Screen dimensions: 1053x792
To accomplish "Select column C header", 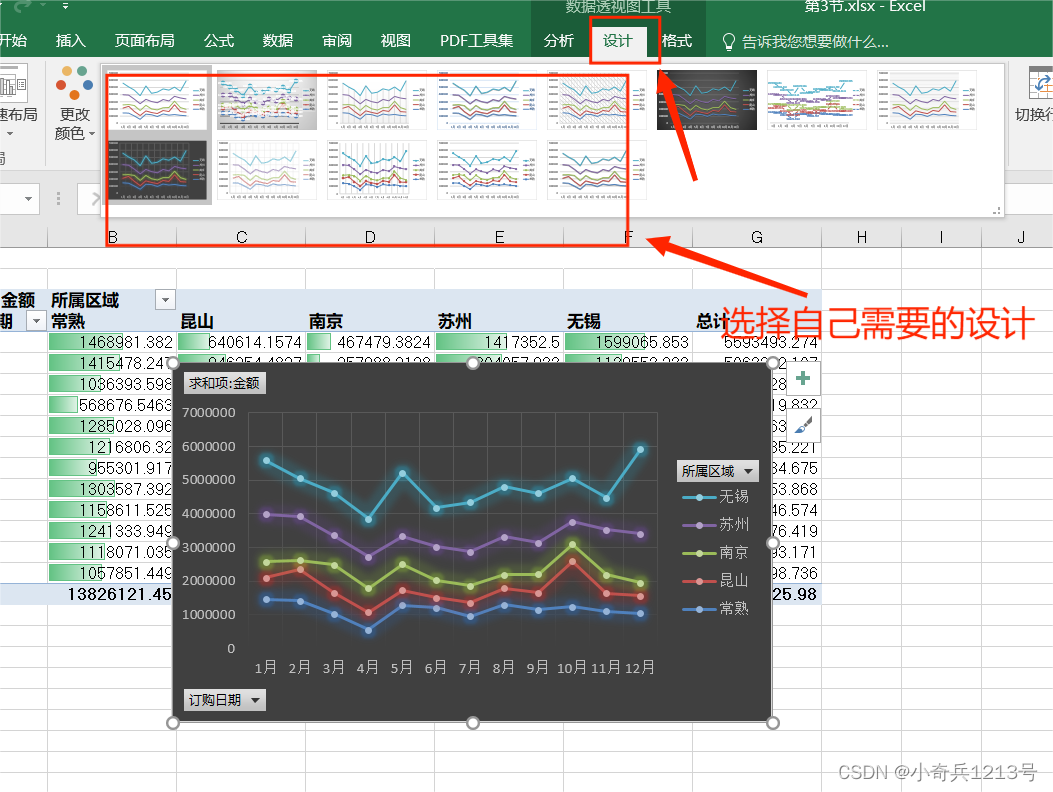I will click(x=241, y=237).
